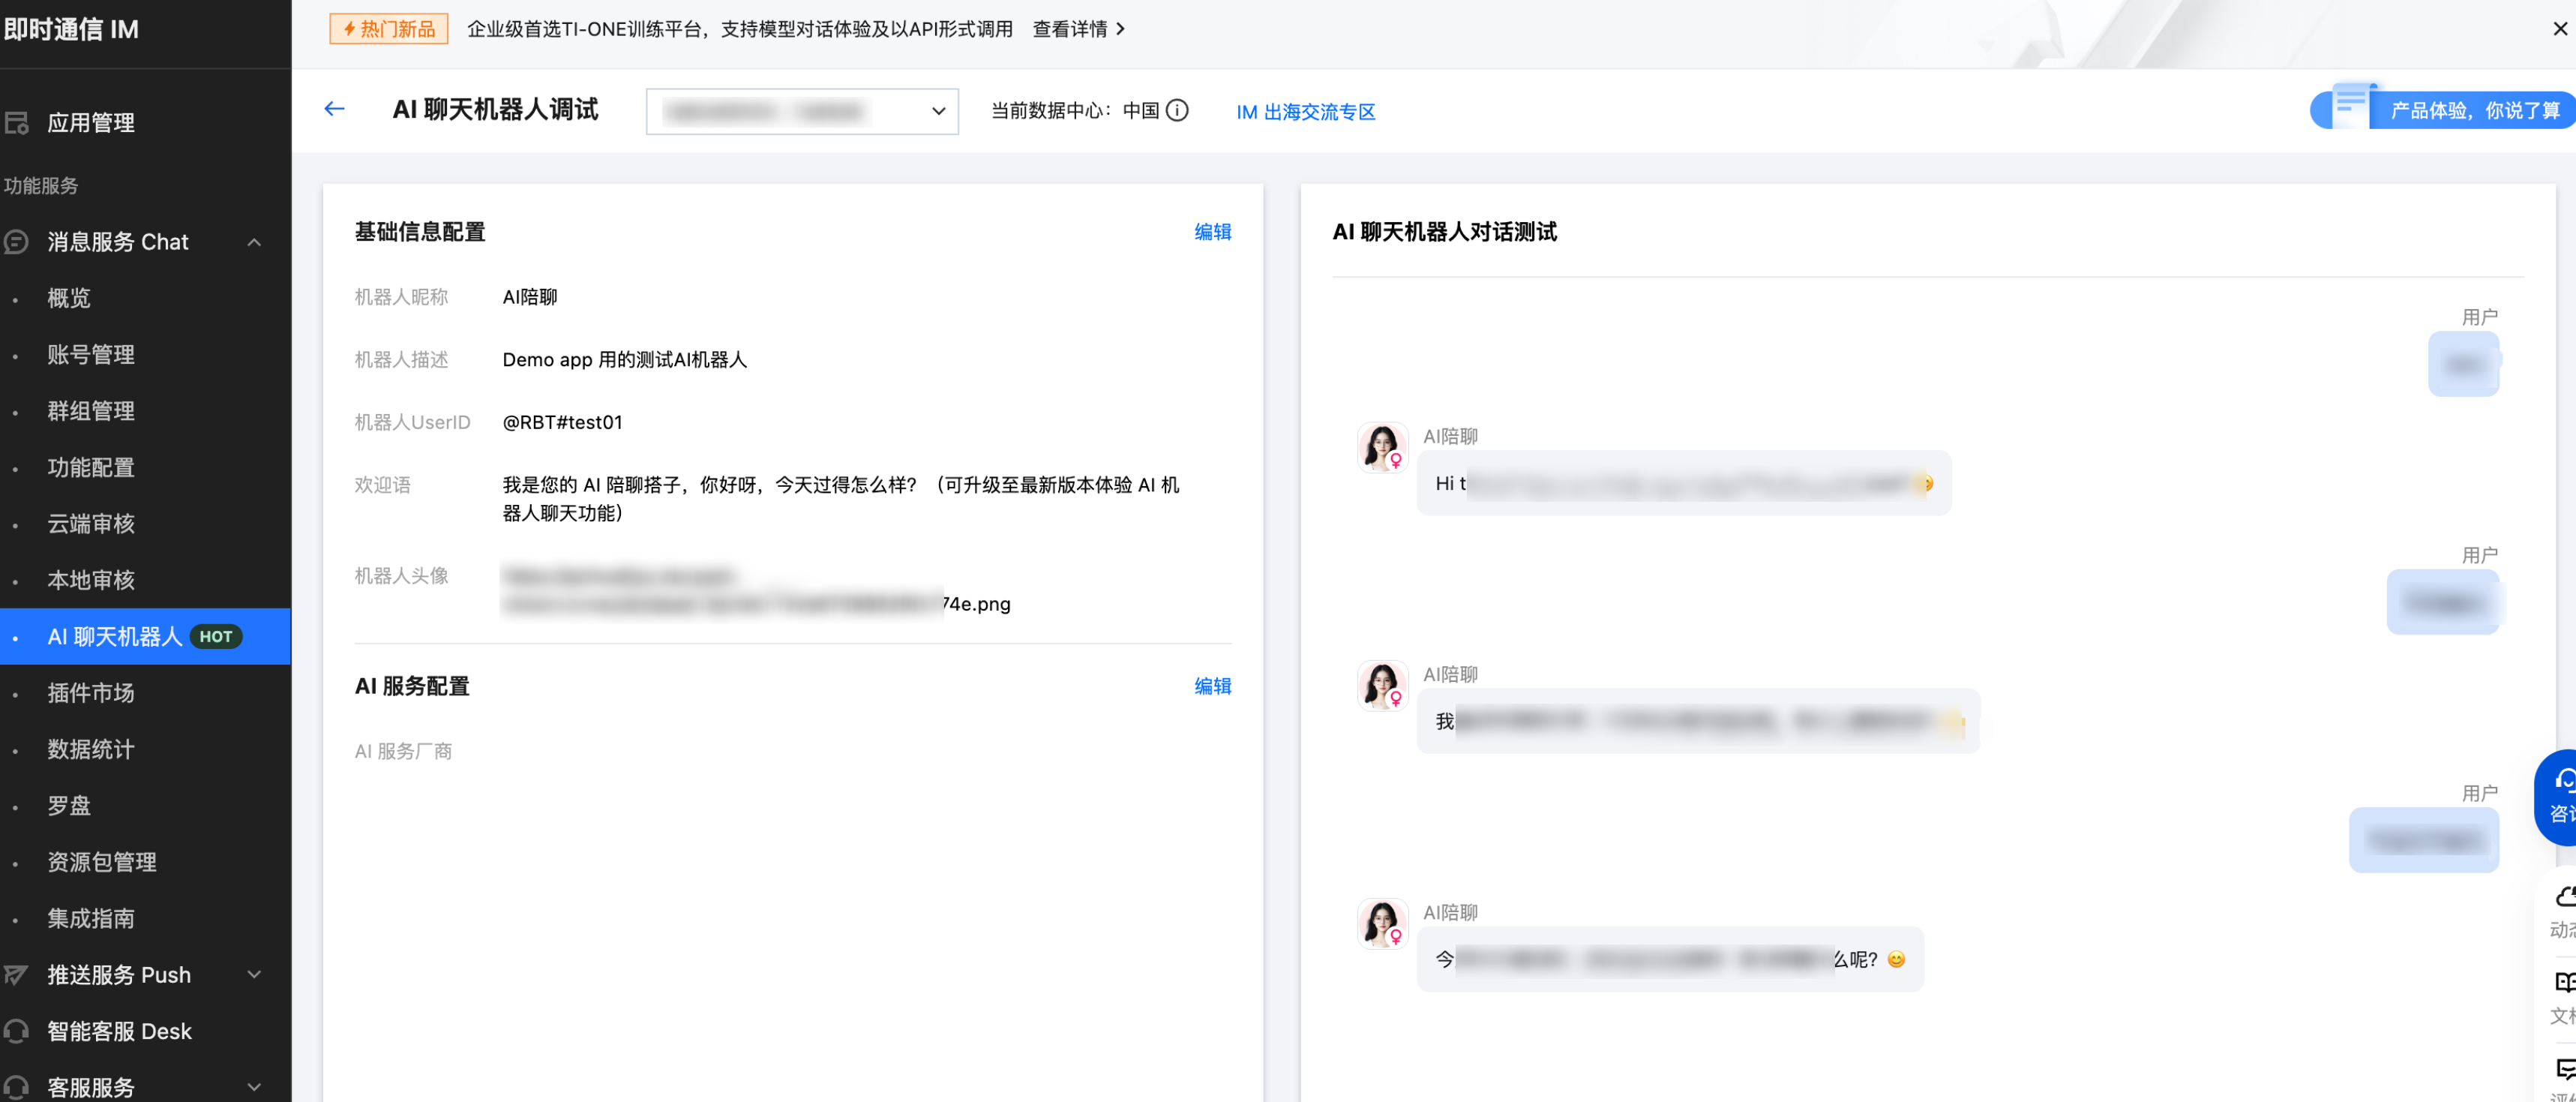
Task: Click the 应用管理 sidebar icon
Action: [x=17, y=123]
